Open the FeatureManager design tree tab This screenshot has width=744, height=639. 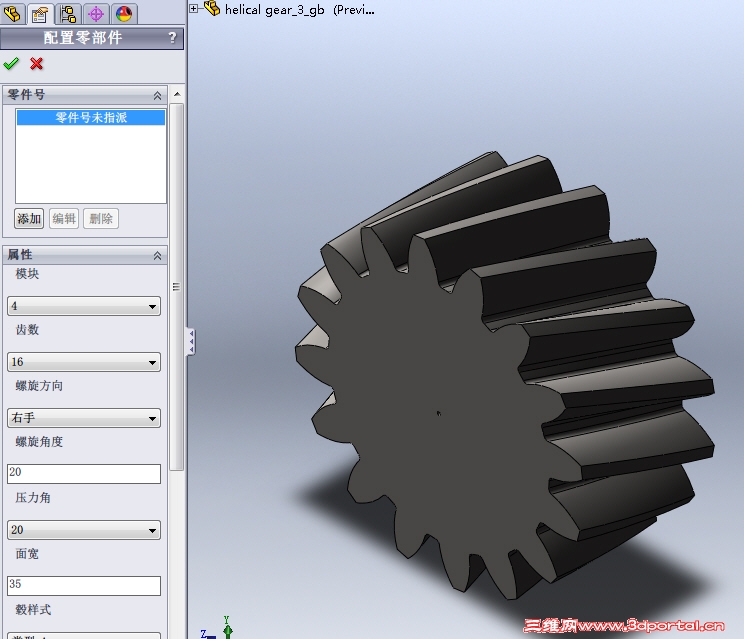(13, 13)
